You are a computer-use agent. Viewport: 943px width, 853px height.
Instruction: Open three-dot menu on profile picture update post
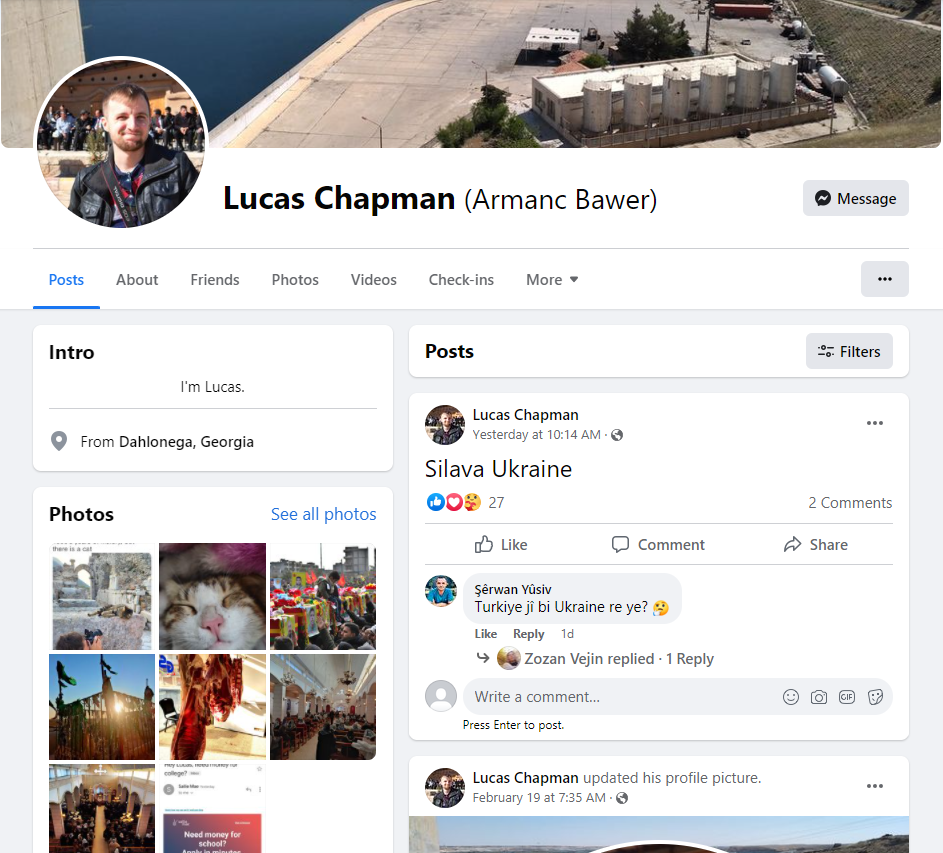(874, 786)
